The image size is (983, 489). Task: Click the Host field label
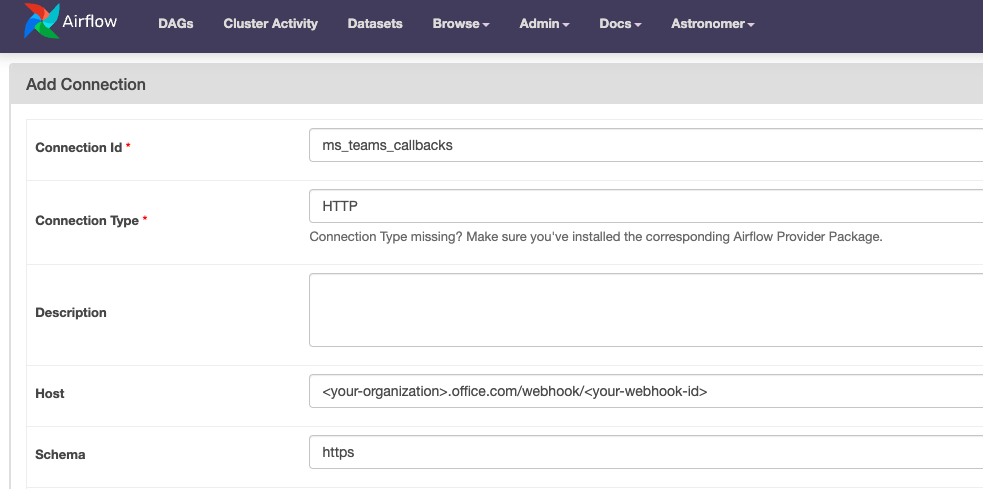pyautogui.click(x=50, y=393)
